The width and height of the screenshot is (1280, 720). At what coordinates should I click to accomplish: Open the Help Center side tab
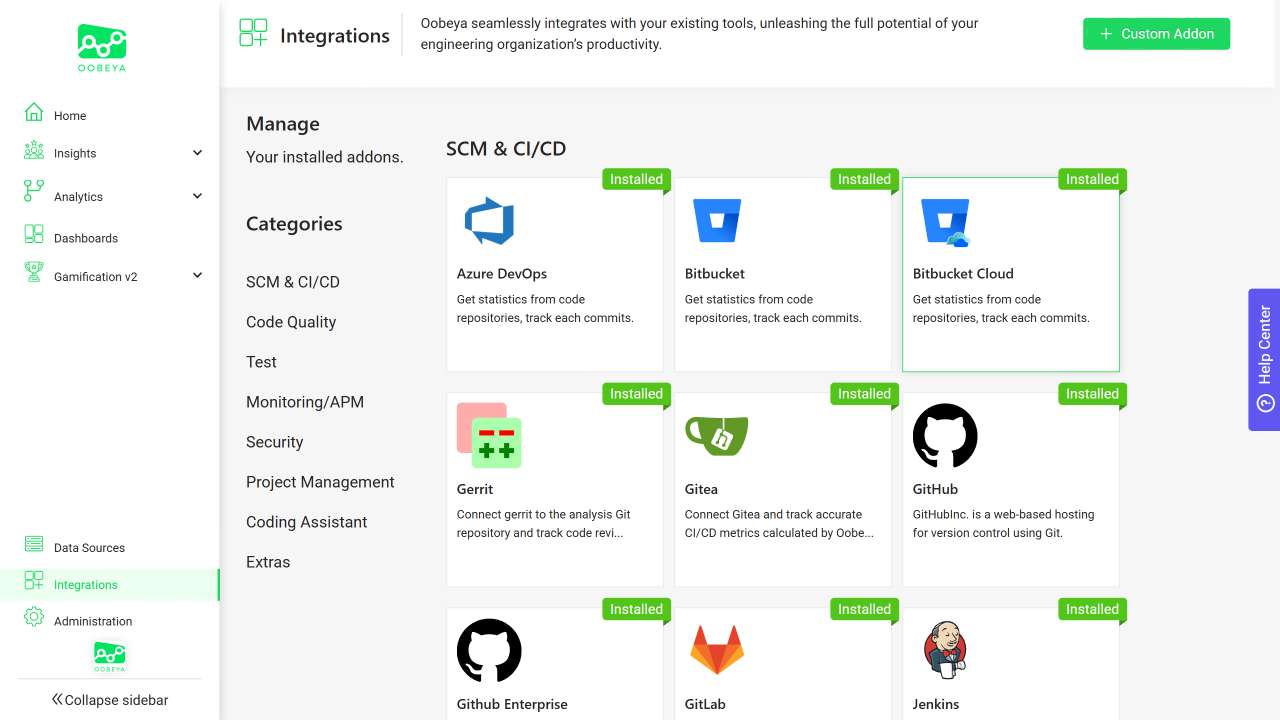click(1264, 360)
